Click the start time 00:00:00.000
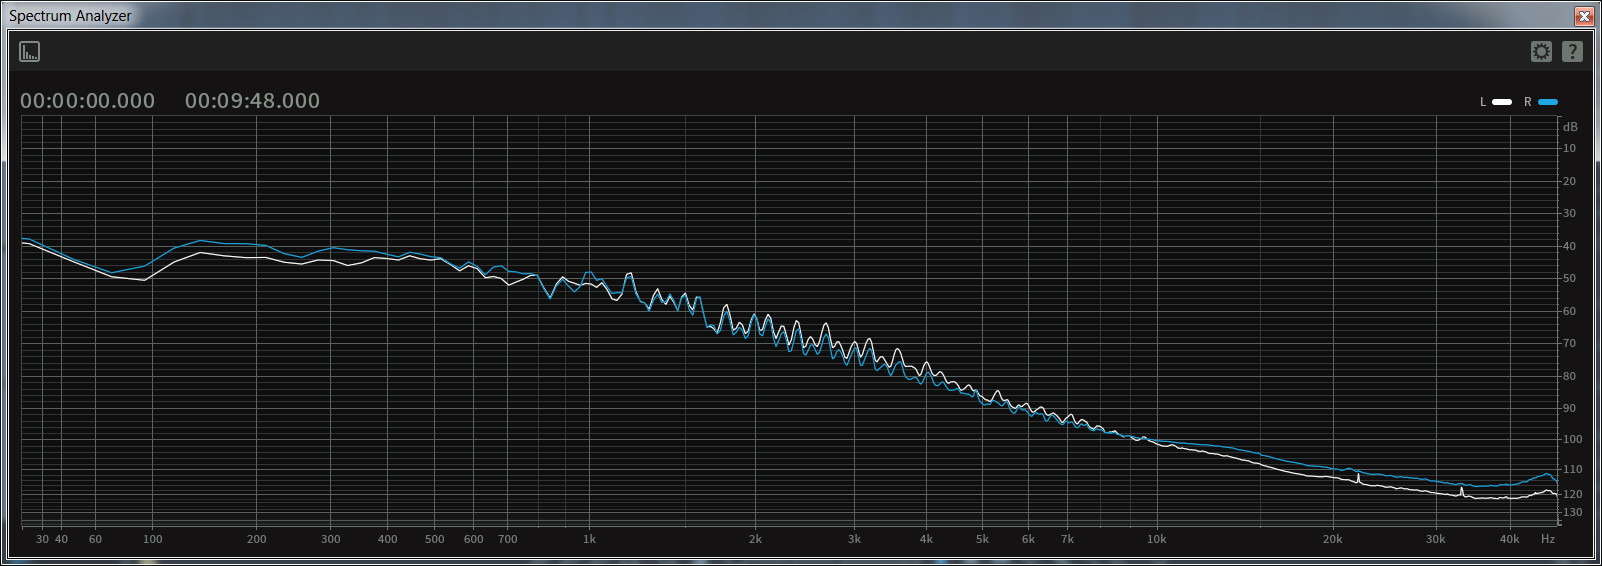This screenshot has height=566, width=1602. 88,101
